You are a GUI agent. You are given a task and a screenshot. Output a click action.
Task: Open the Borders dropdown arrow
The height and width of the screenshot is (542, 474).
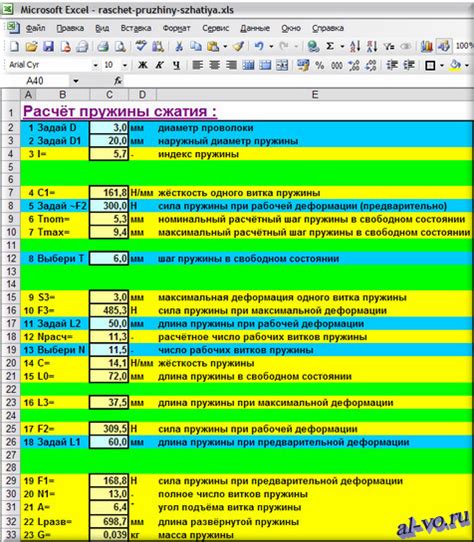(442, 65)
